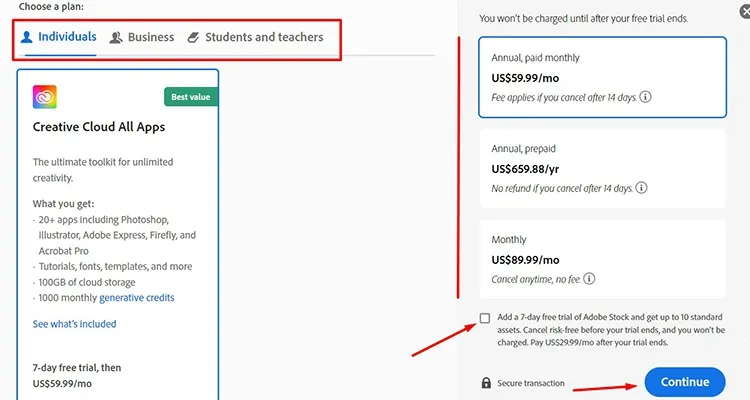Enable the Adobe Stock free trial checkbox
The height and width of the screenshot is (400, 750).
tap(485, 318)
